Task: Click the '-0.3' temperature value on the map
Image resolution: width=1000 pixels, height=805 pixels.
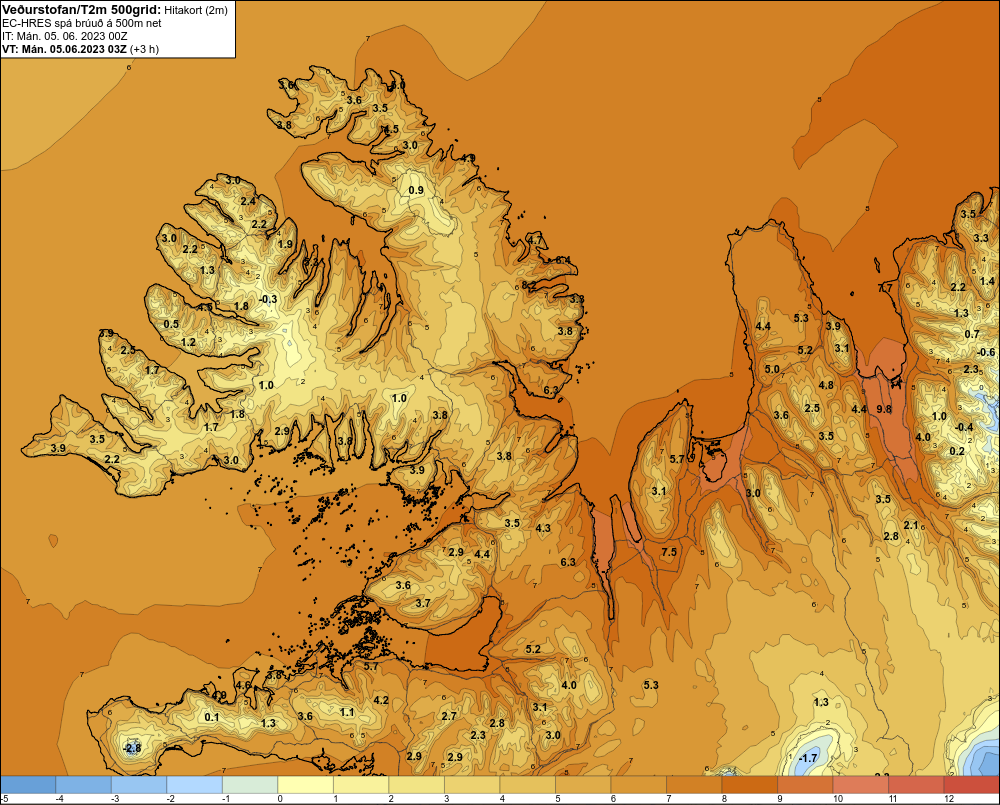Action: pos(268,299)
